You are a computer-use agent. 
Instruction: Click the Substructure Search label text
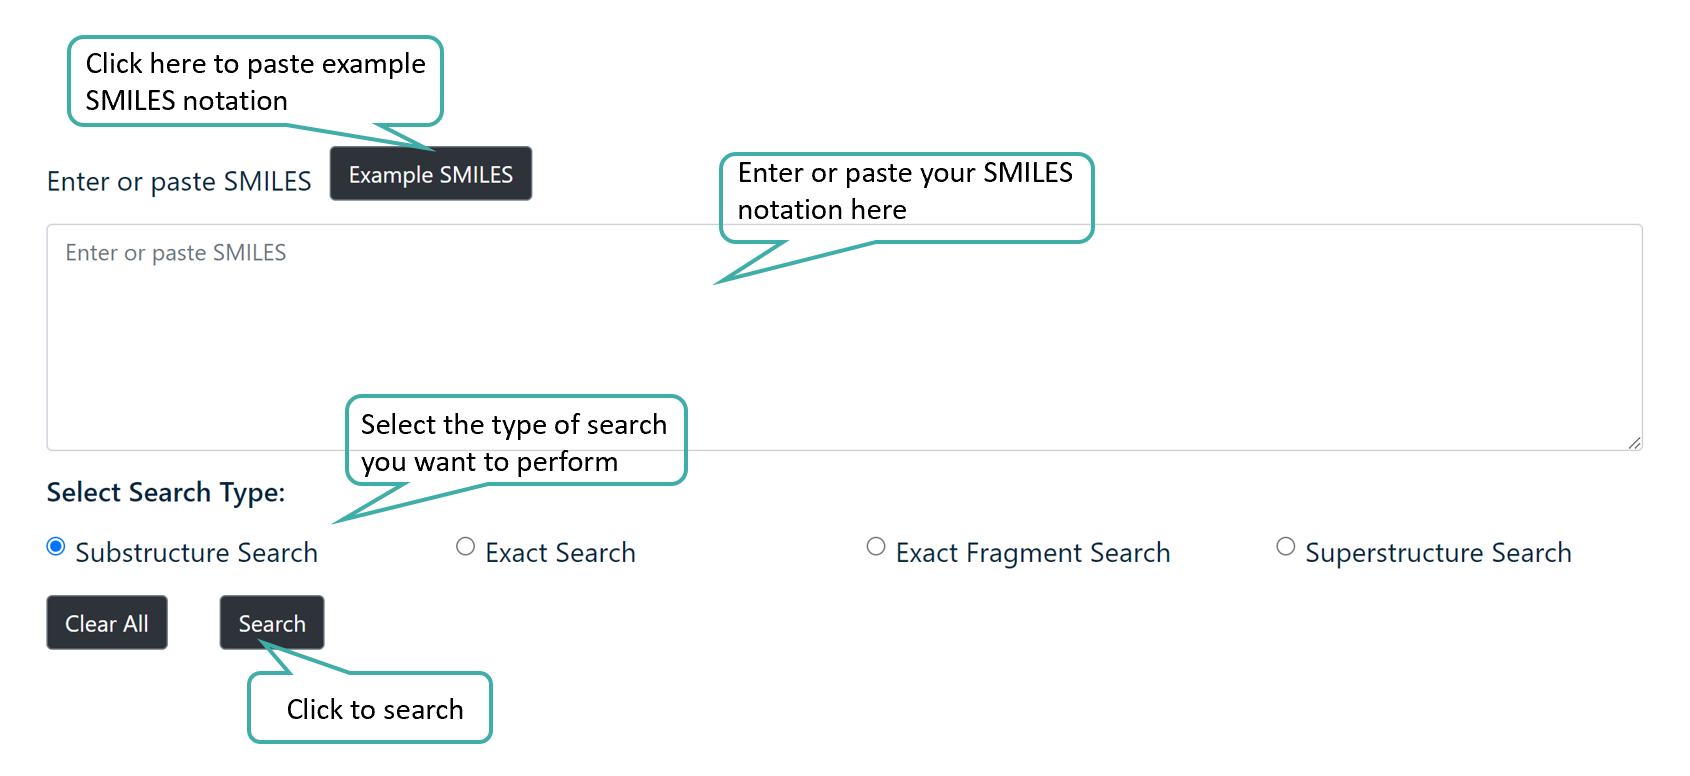pos(196,552)
